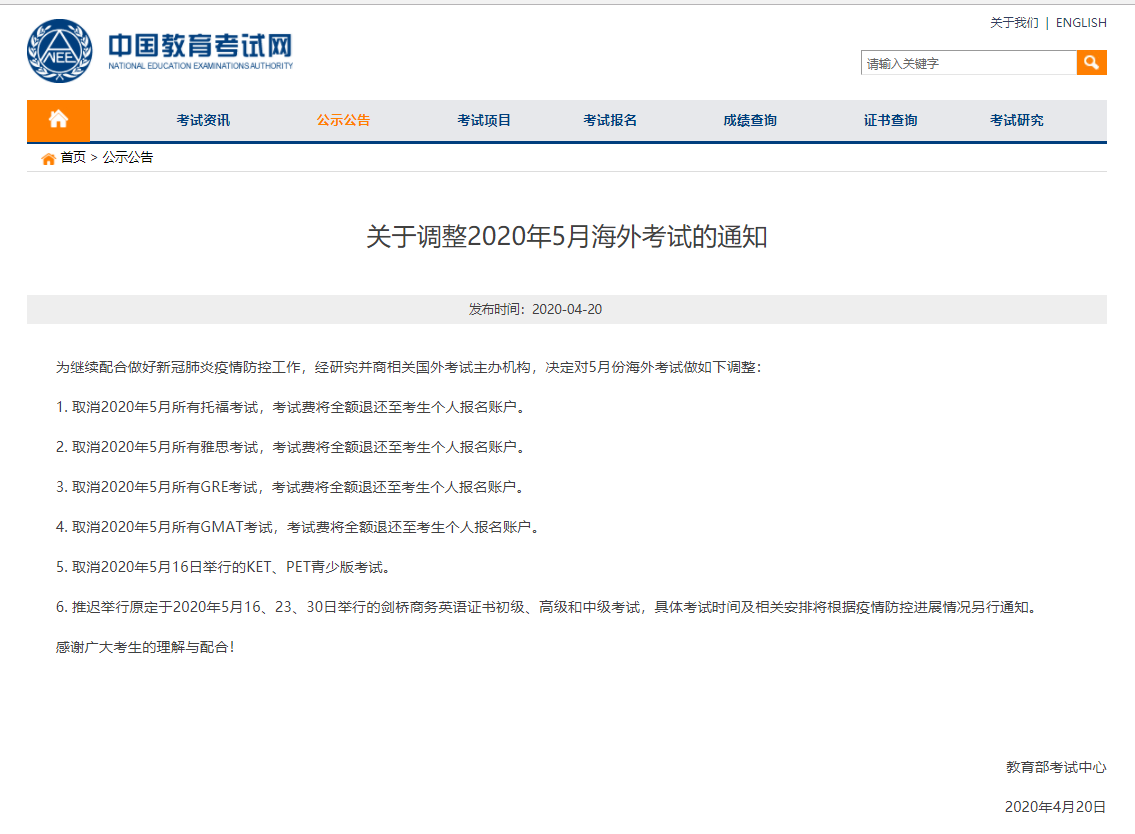
Task: Go to the 考试报名 section
Action: [x=610, y=120]
